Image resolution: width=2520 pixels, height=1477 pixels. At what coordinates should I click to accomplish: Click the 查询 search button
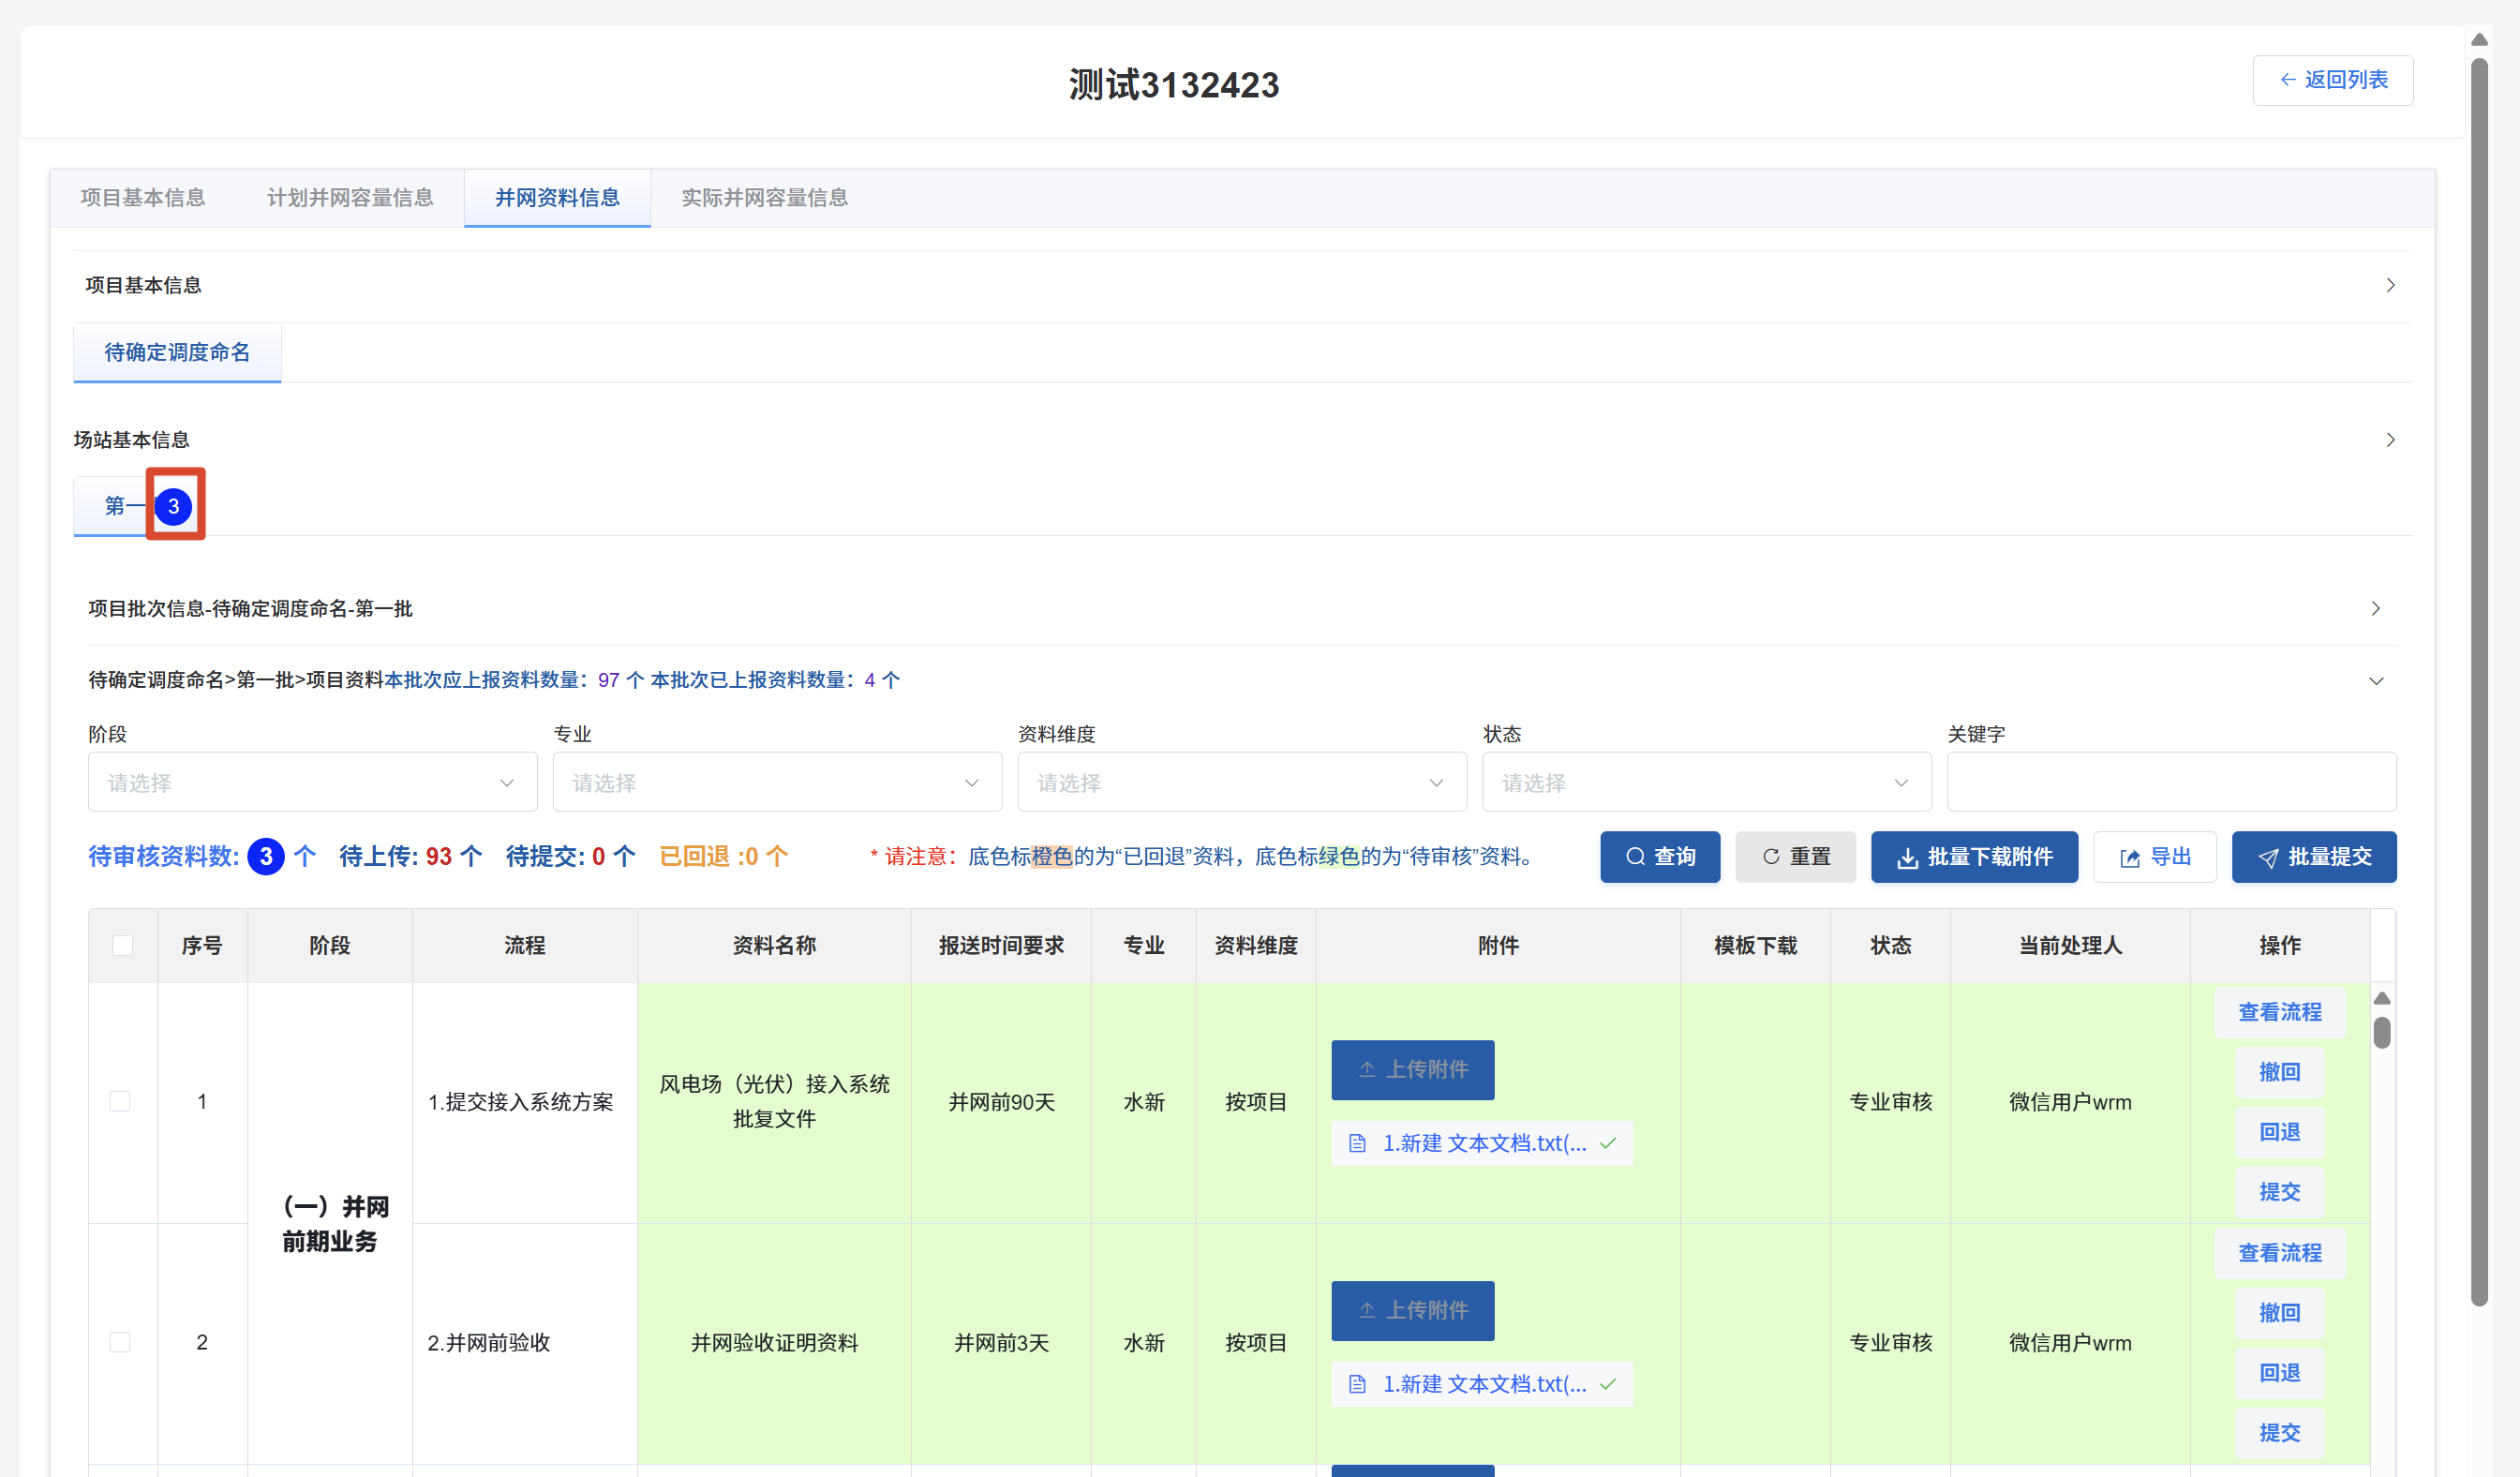tap(1660, 857)
